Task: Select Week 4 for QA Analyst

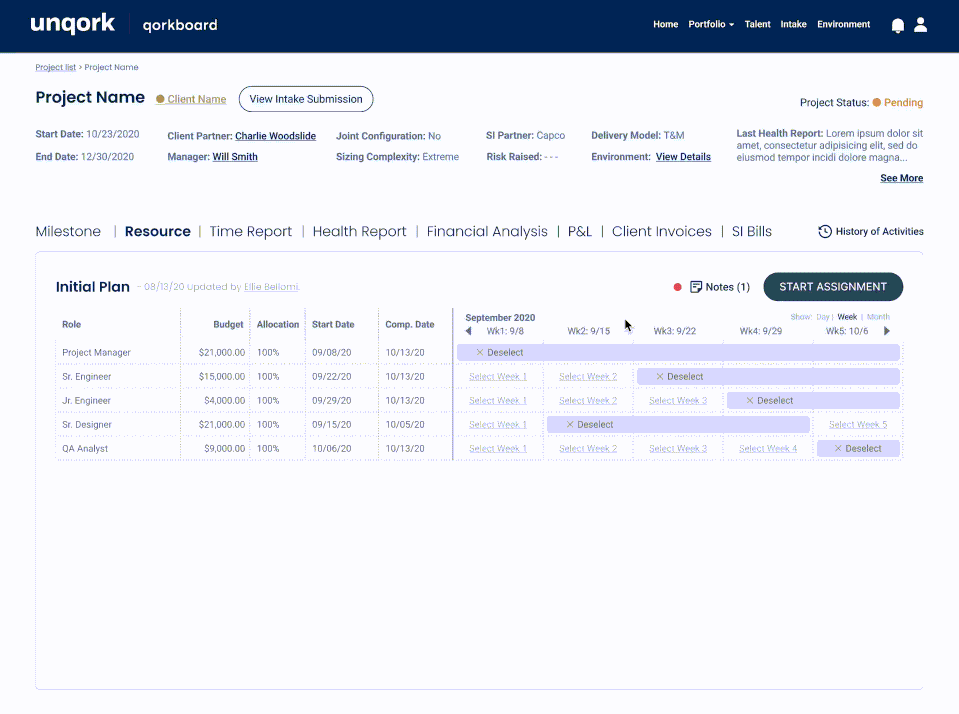Action: click(x=768, y=448)
